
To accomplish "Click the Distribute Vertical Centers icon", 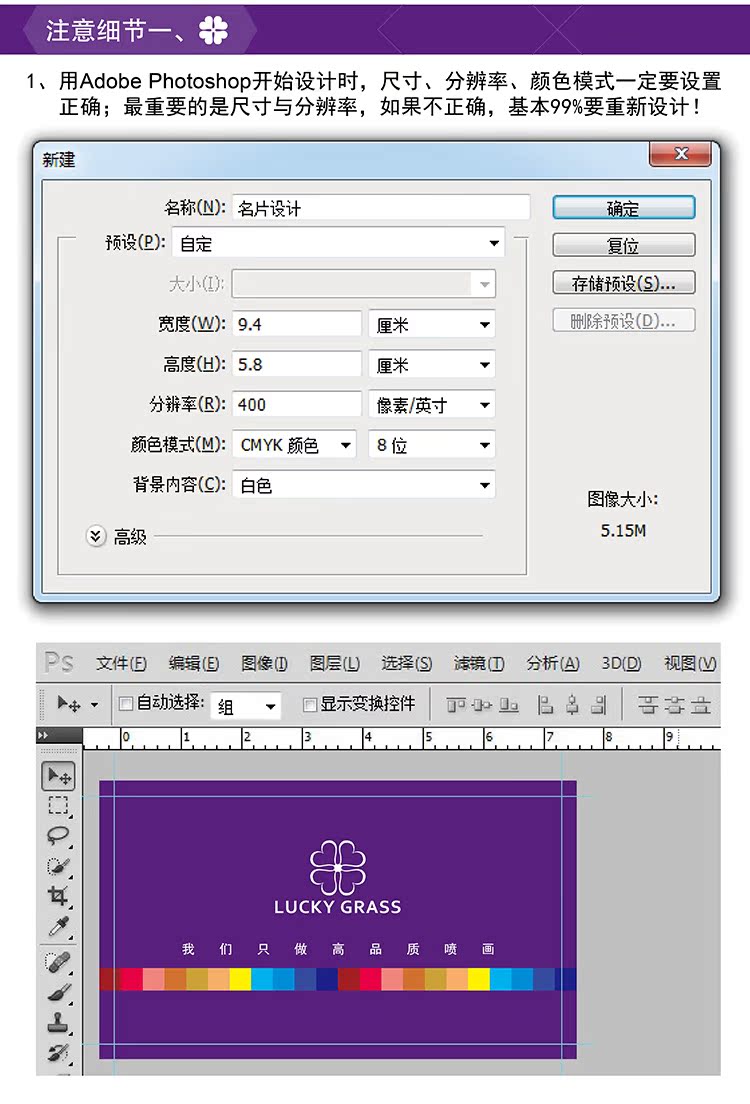I will pos(674,705).
